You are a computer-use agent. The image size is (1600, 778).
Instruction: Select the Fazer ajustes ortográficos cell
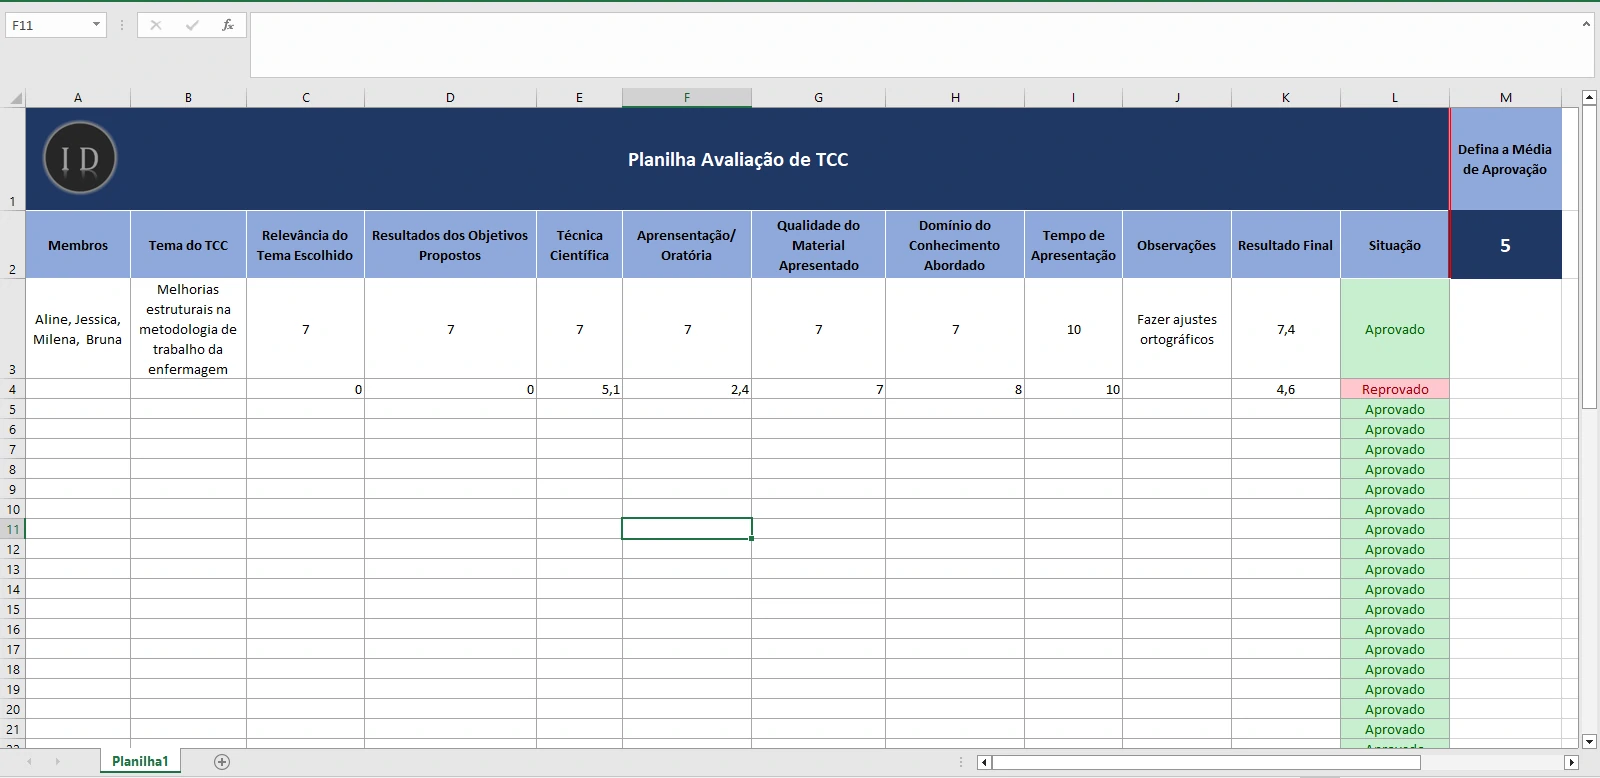(1176, 329)
